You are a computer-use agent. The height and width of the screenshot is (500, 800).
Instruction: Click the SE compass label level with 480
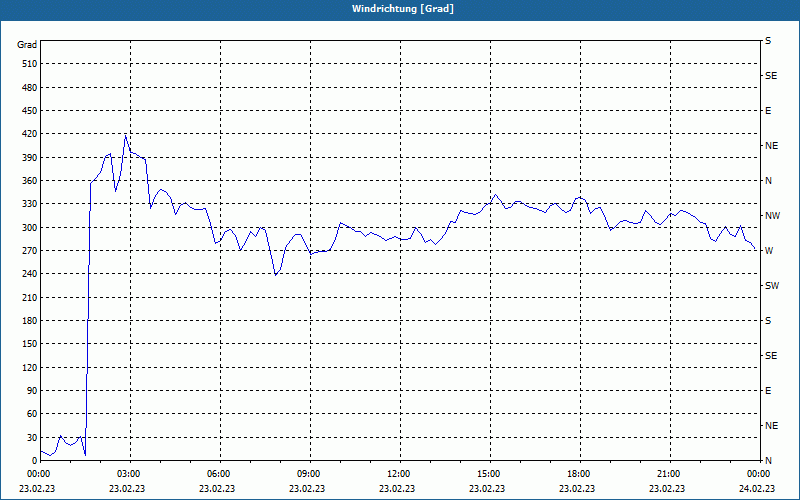coord(771,76)
